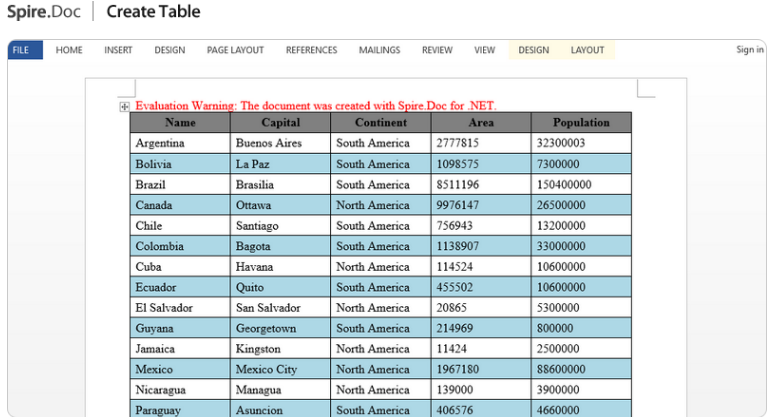Click area value 8511196

click(x=457, y=184)
